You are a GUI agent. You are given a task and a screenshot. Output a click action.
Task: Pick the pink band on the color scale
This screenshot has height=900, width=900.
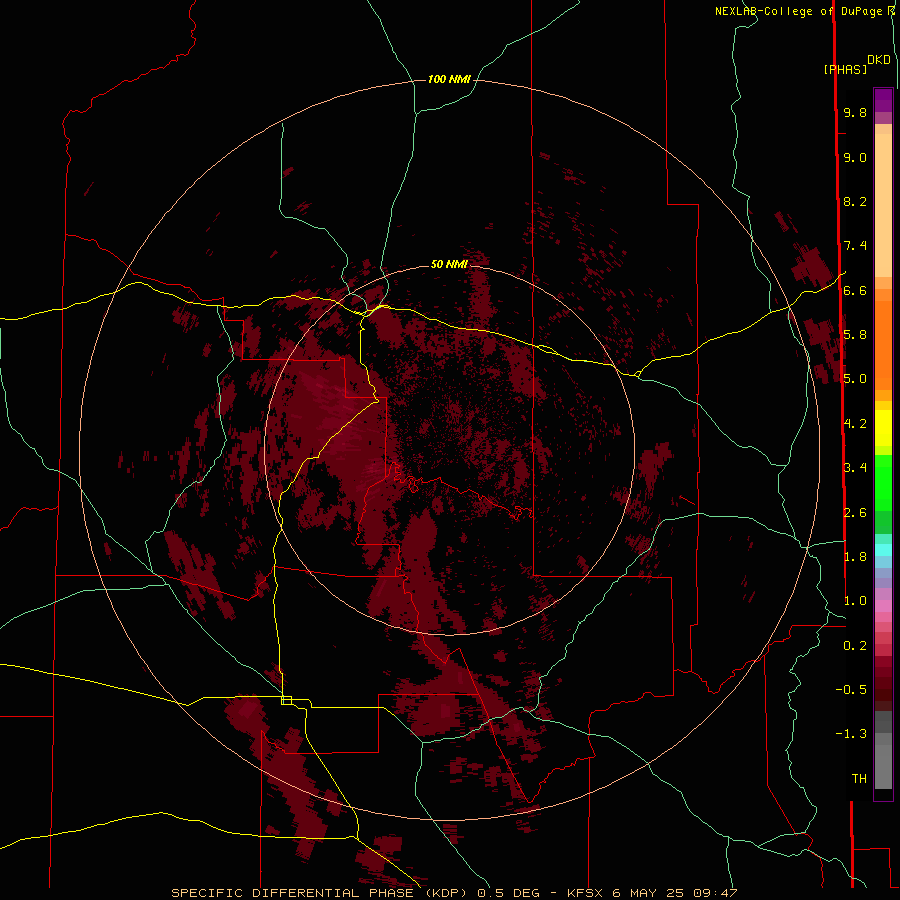tap(883, 606)
